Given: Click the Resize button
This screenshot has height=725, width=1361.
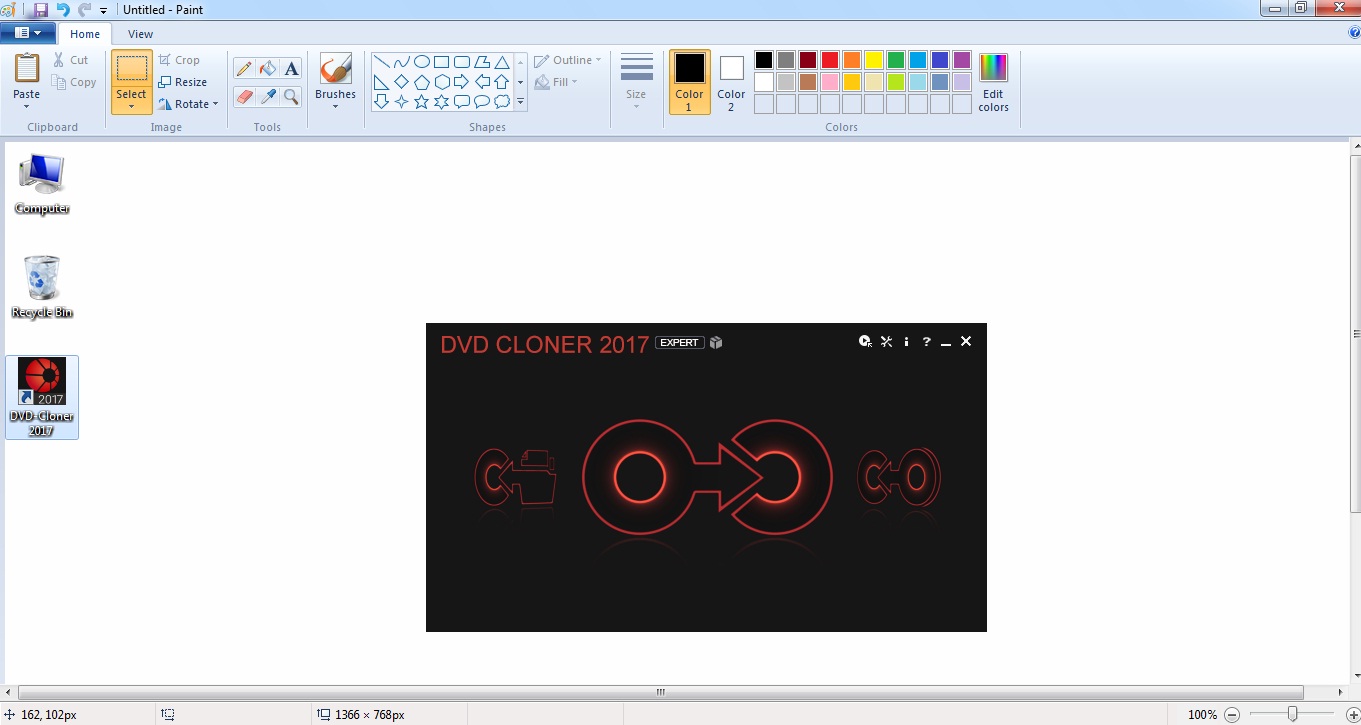Looking at the screenshot, I should click(x=183, y=82).
